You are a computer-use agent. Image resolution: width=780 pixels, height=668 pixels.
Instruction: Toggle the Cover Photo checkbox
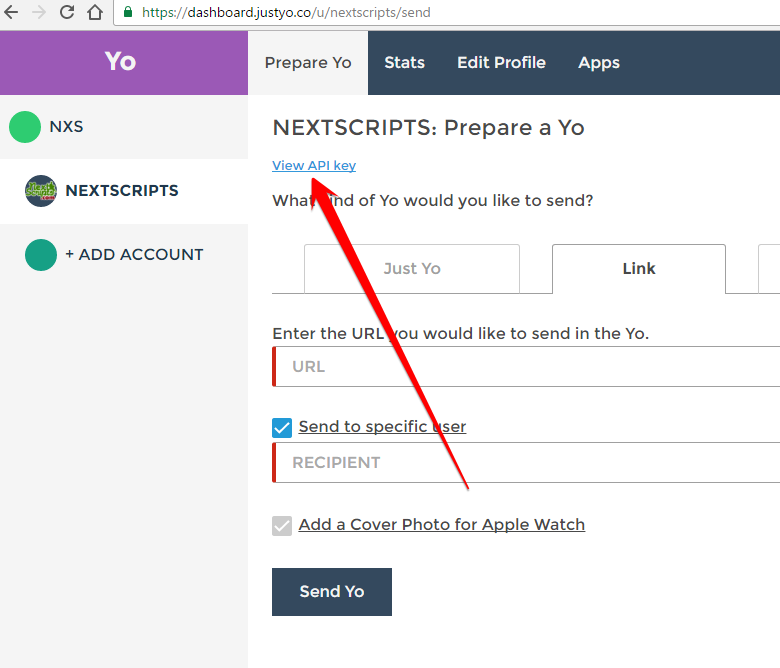(282, 526)
